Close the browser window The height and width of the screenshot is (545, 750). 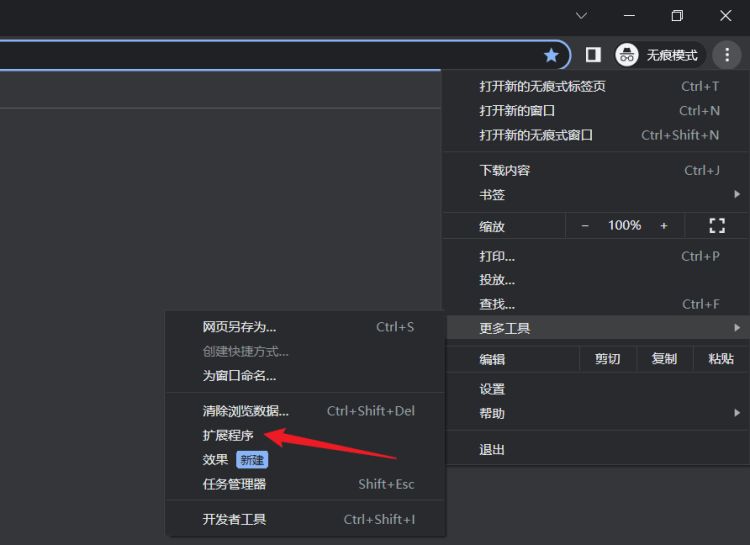726,16
